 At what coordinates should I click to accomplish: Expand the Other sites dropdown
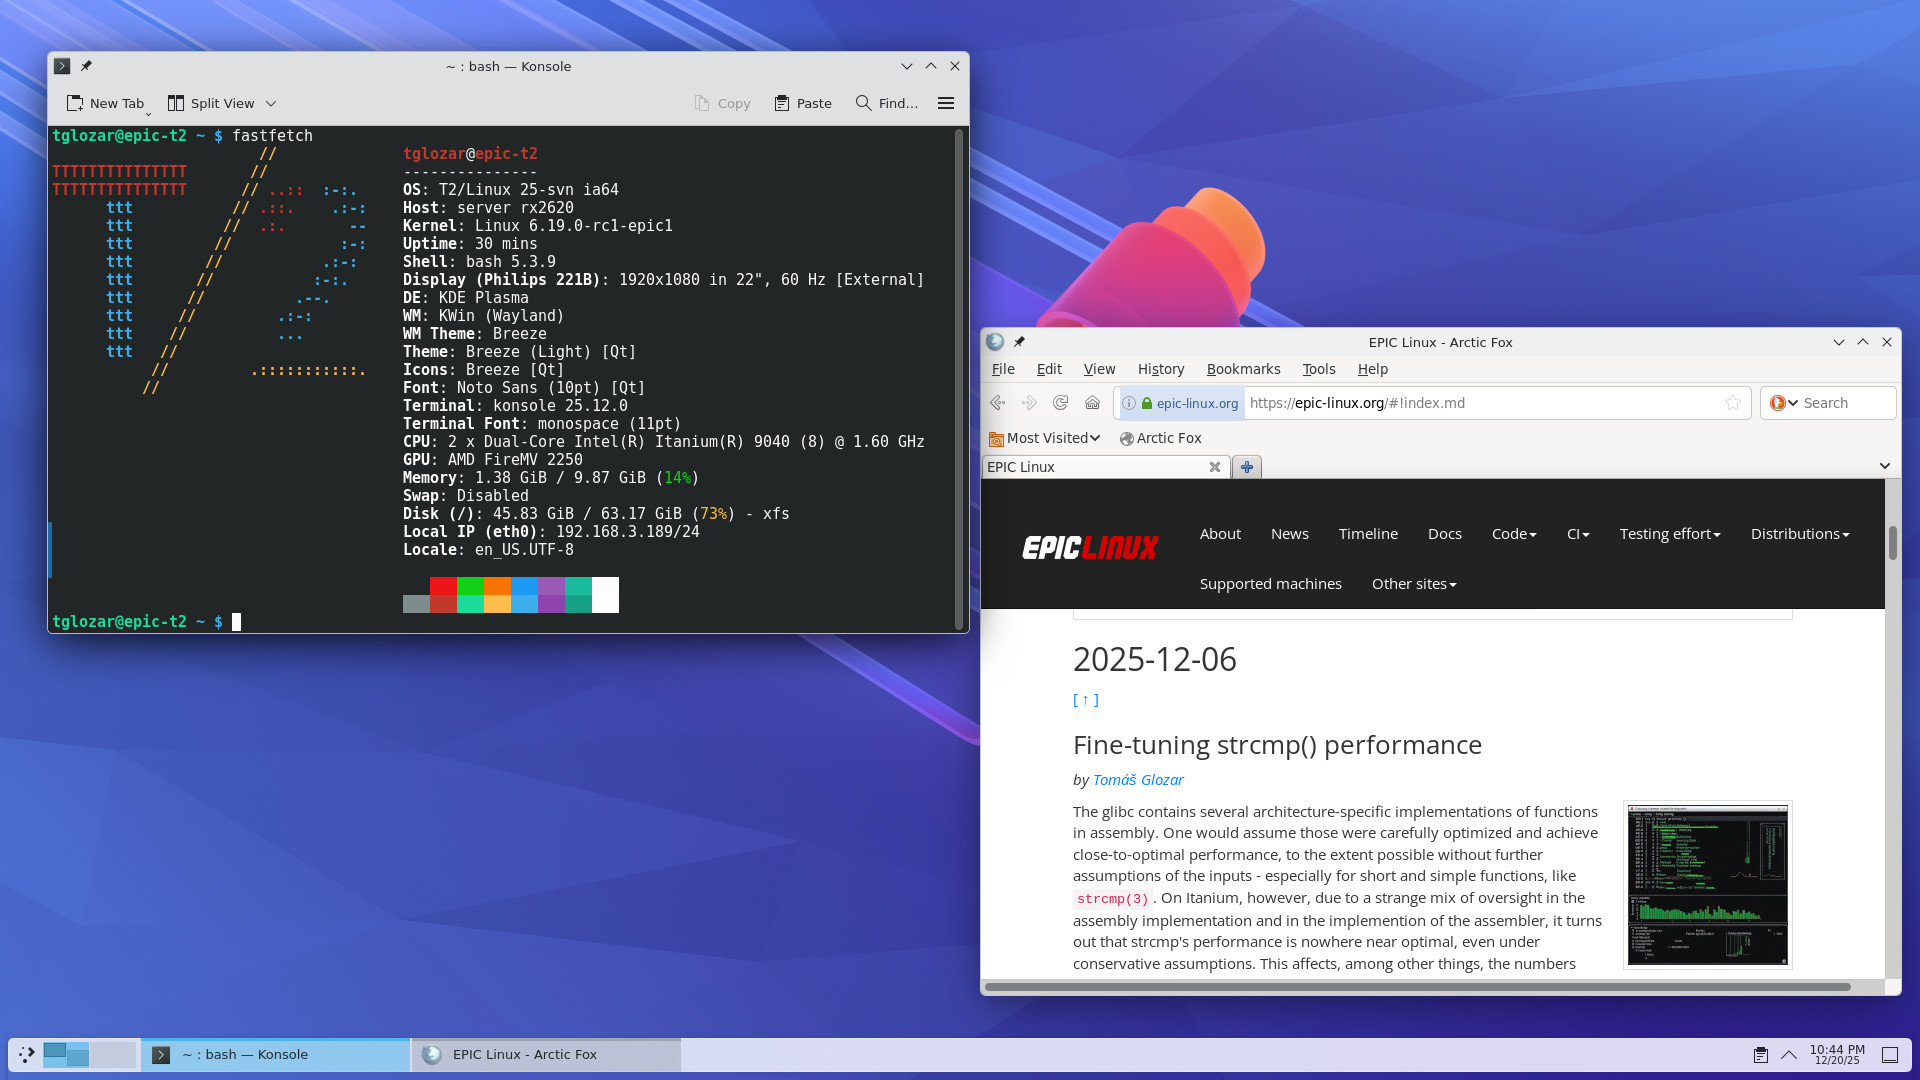click(1414, 584)
